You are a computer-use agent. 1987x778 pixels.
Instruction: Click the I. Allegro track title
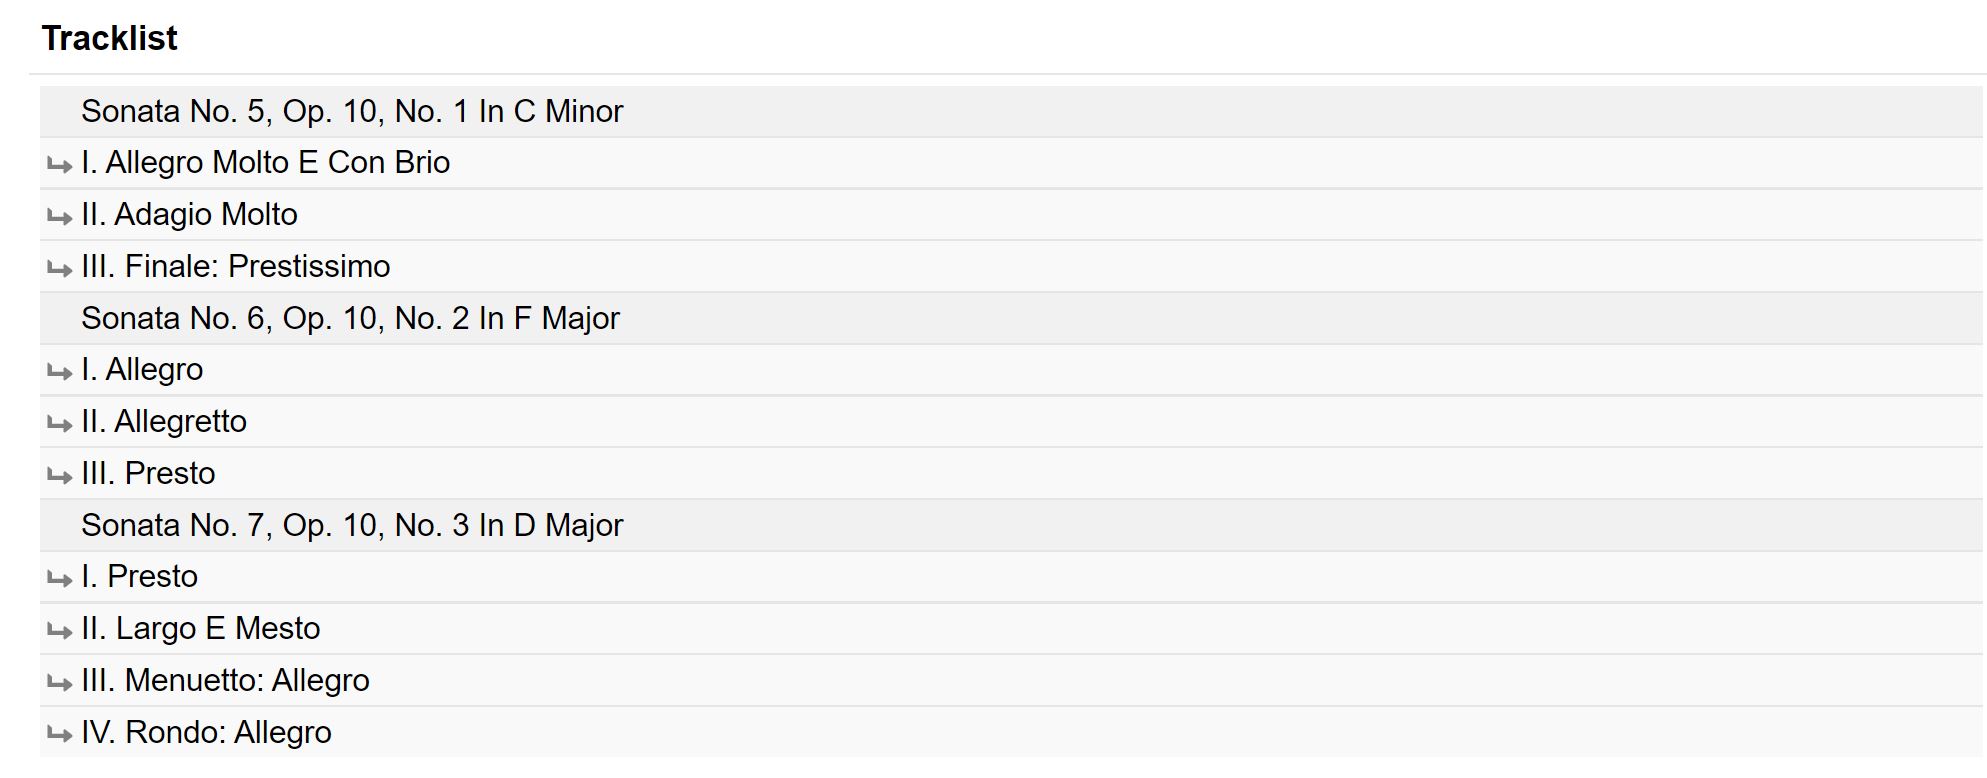pos(142,369)
